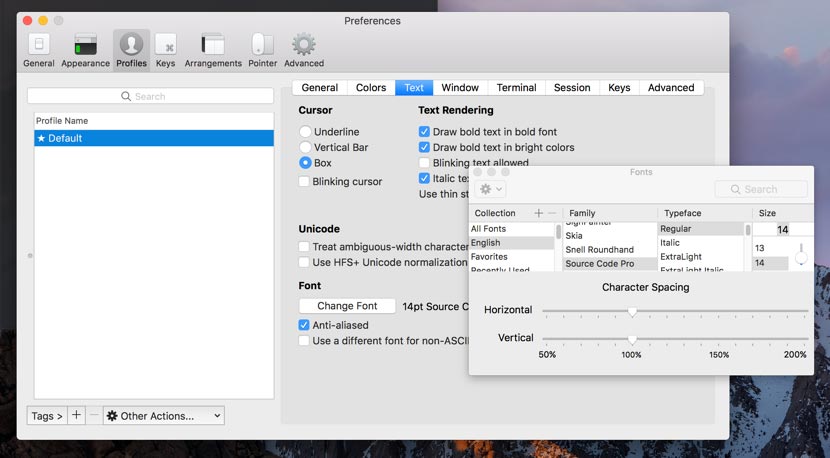This screenshot has width=830, height=458.
Task: Open the Fonts panel gear action menu
Action: coord(491,189)
